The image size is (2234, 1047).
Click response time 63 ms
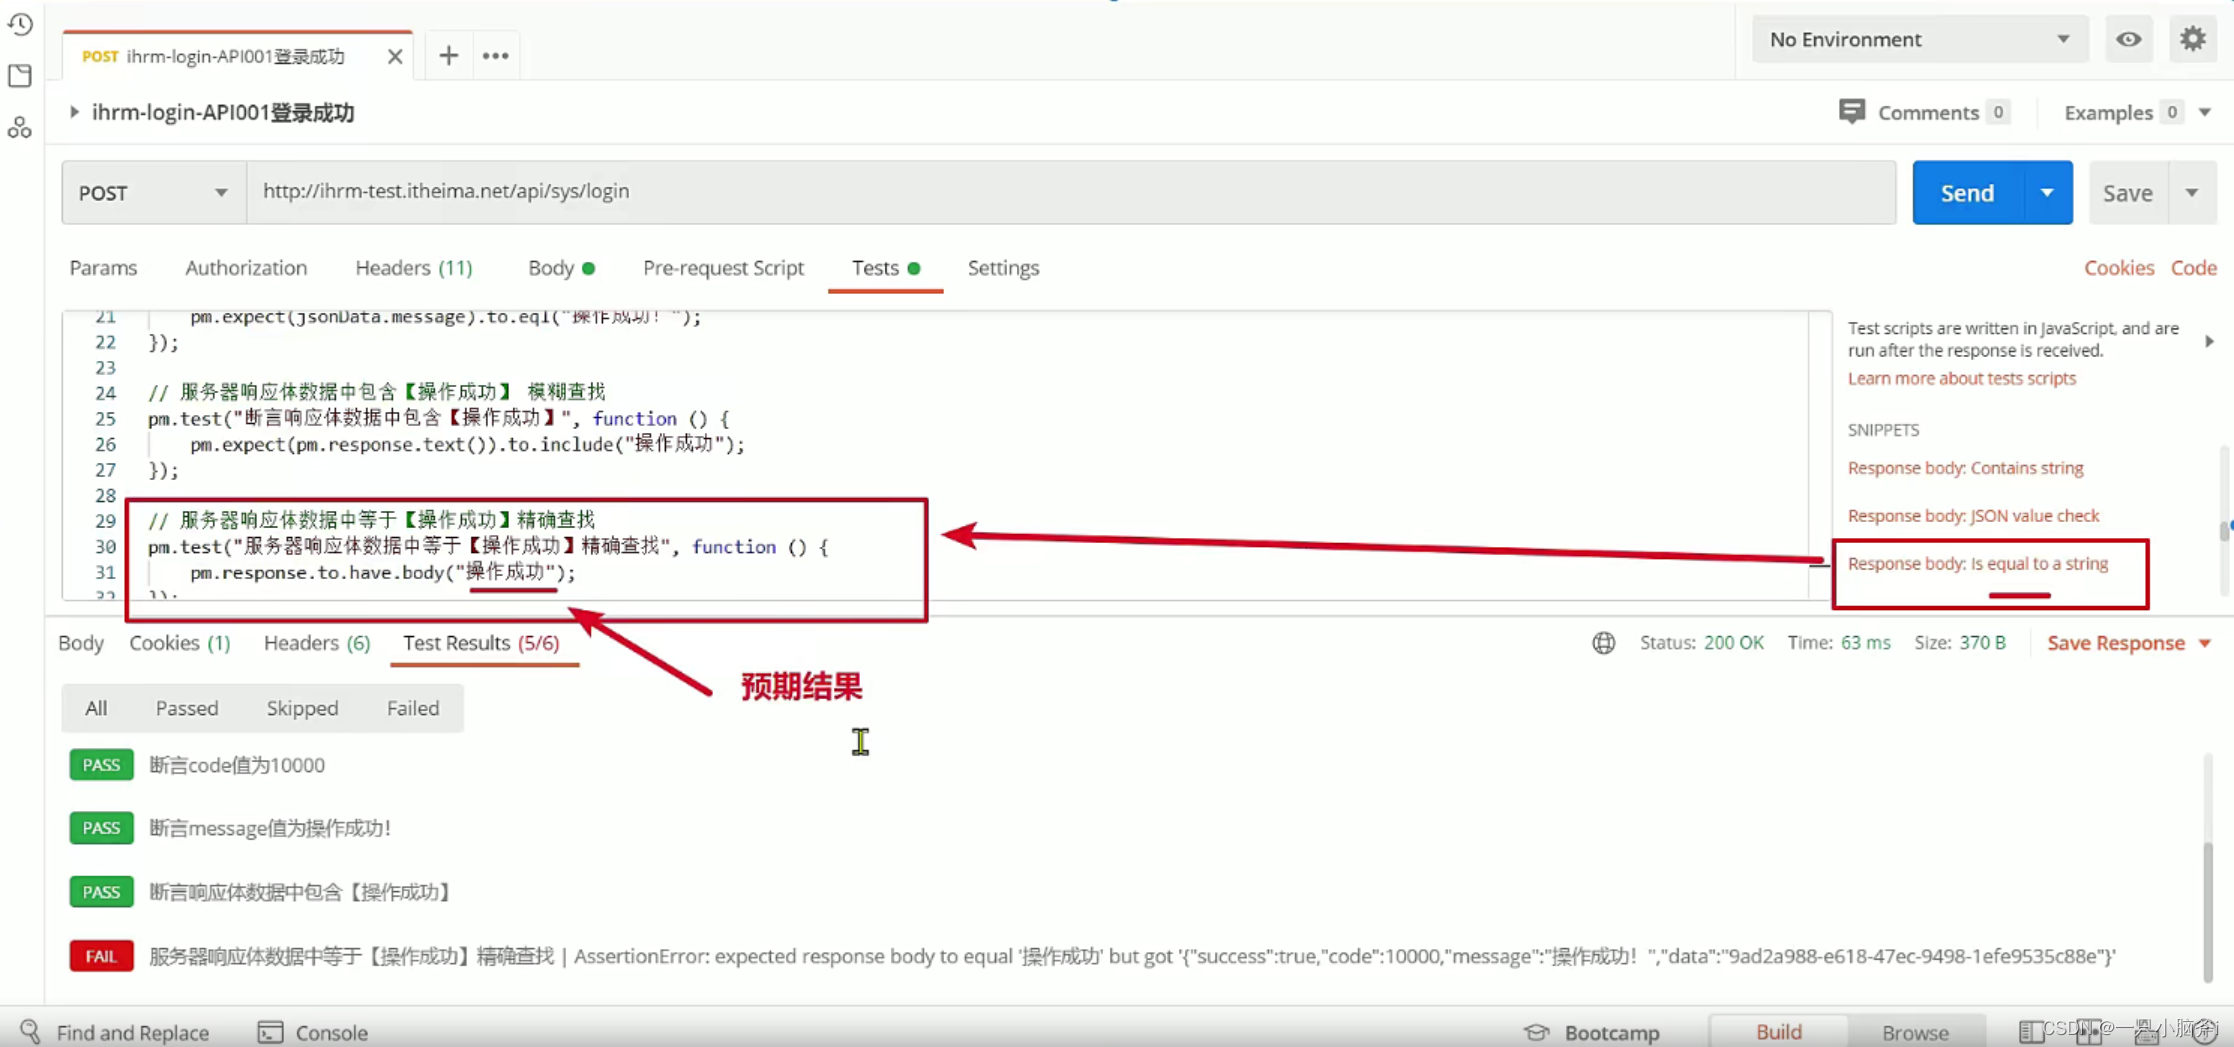1865,643
